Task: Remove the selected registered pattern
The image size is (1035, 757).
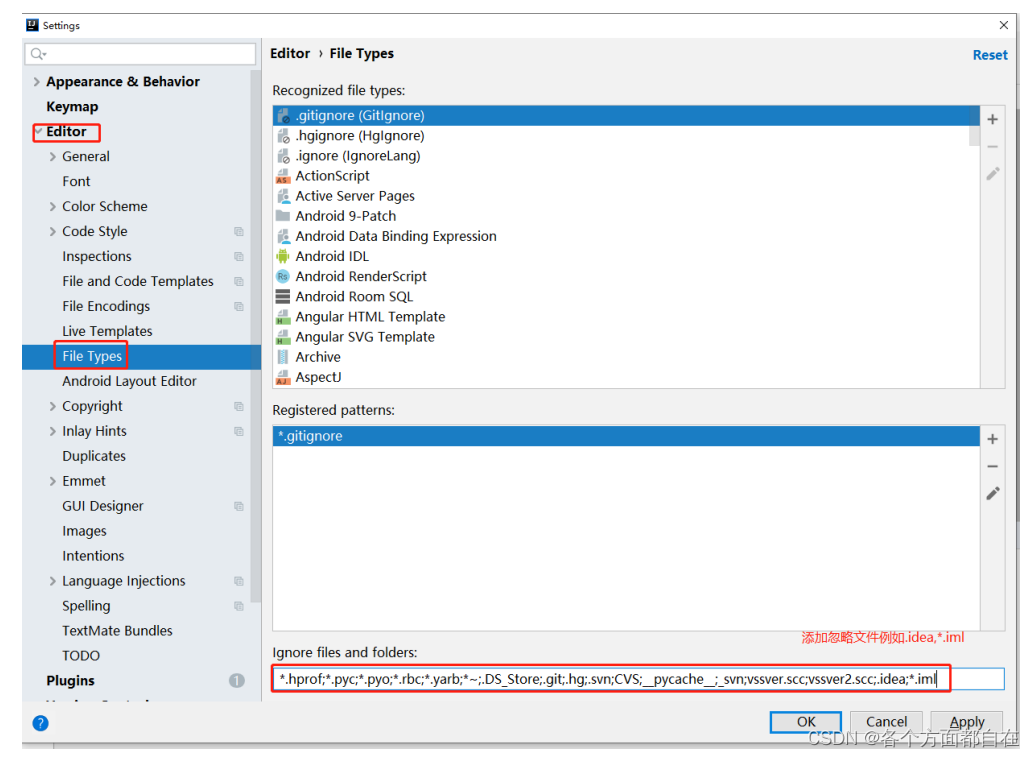Action: [x=992, y=466]
